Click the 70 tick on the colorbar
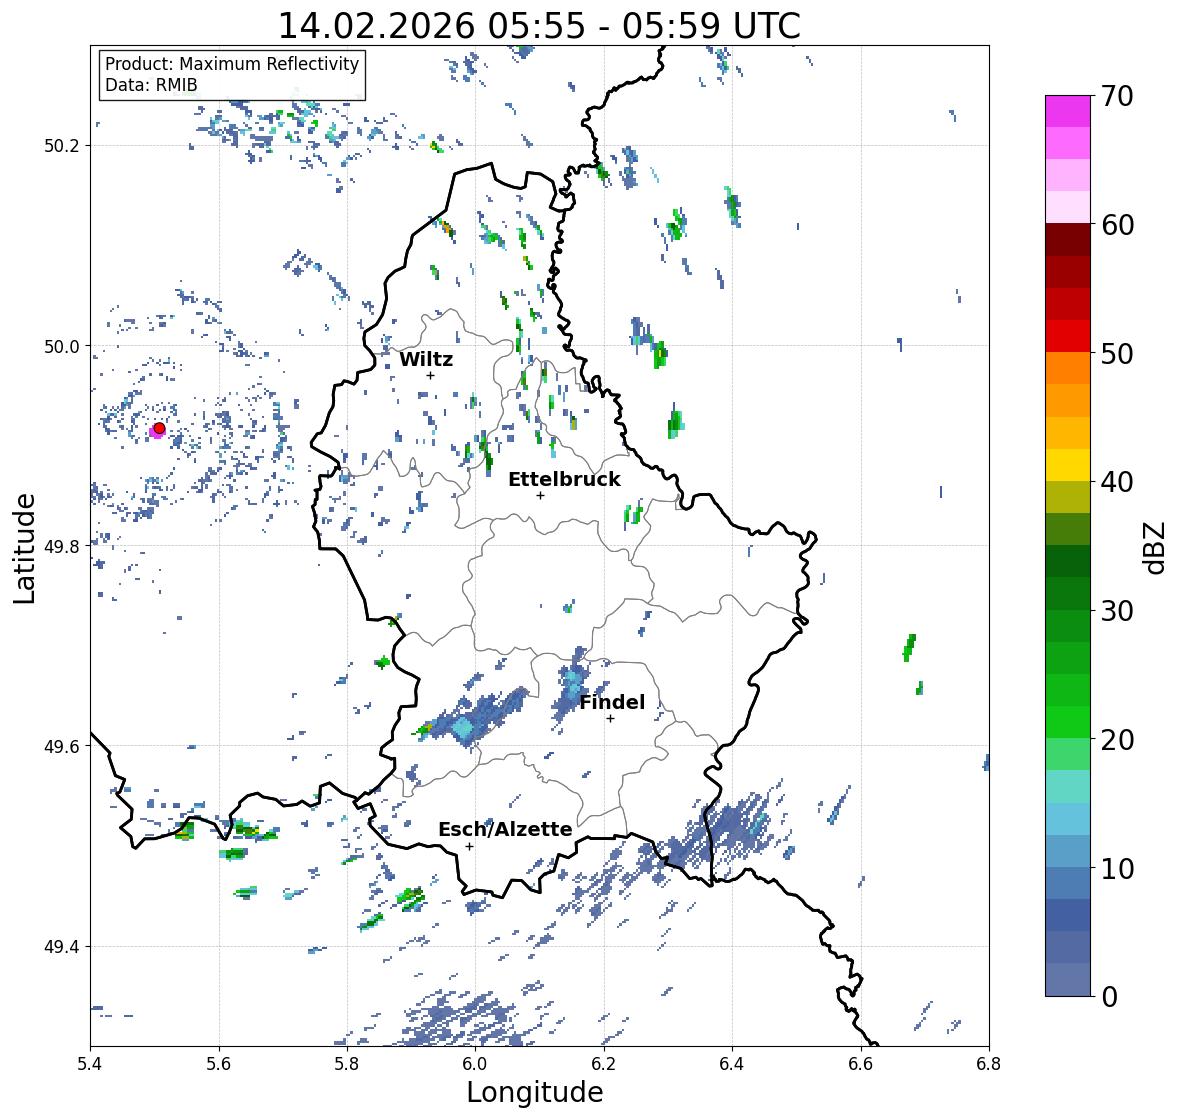The width and height of the screenshot is (1179, 1117). pyautogui.click(x=1117, y=96)
